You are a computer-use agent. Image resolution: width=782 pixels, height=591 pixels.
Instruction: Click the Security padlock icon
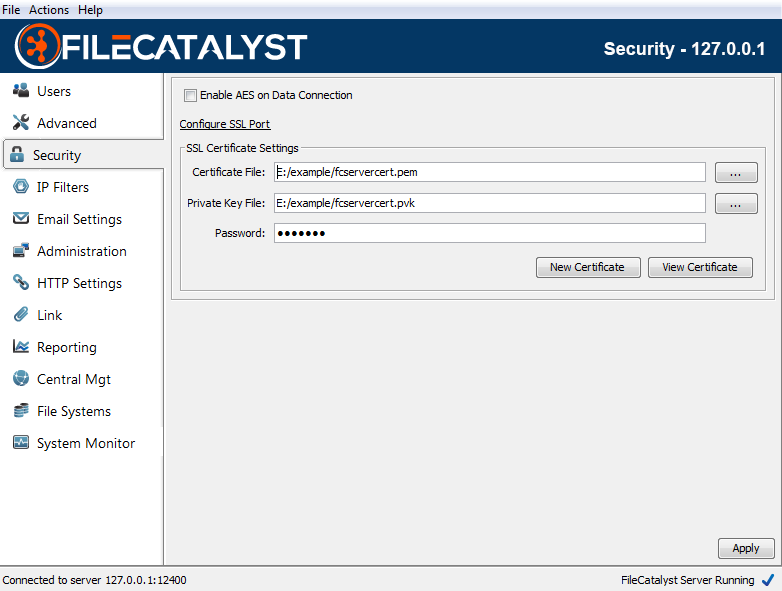17,154
